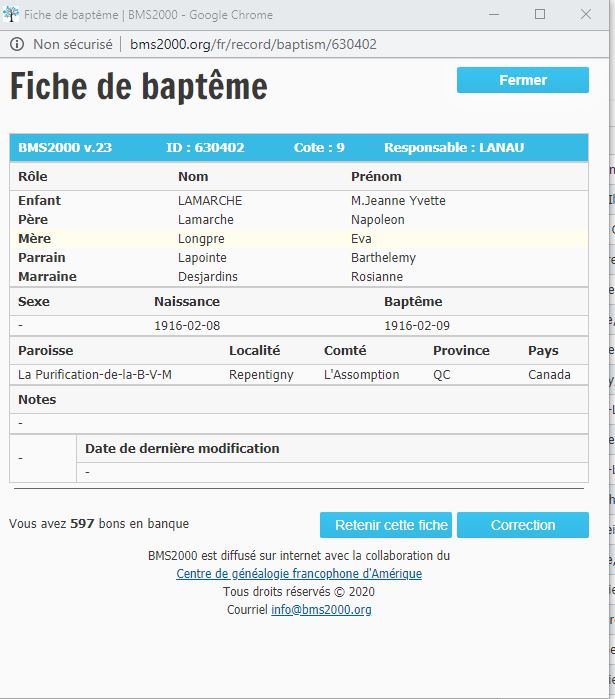Select the URL bms2000.org/fr/record/baptism/630402
This screenshot has width=615, height=699.
(x=253, y=44)
